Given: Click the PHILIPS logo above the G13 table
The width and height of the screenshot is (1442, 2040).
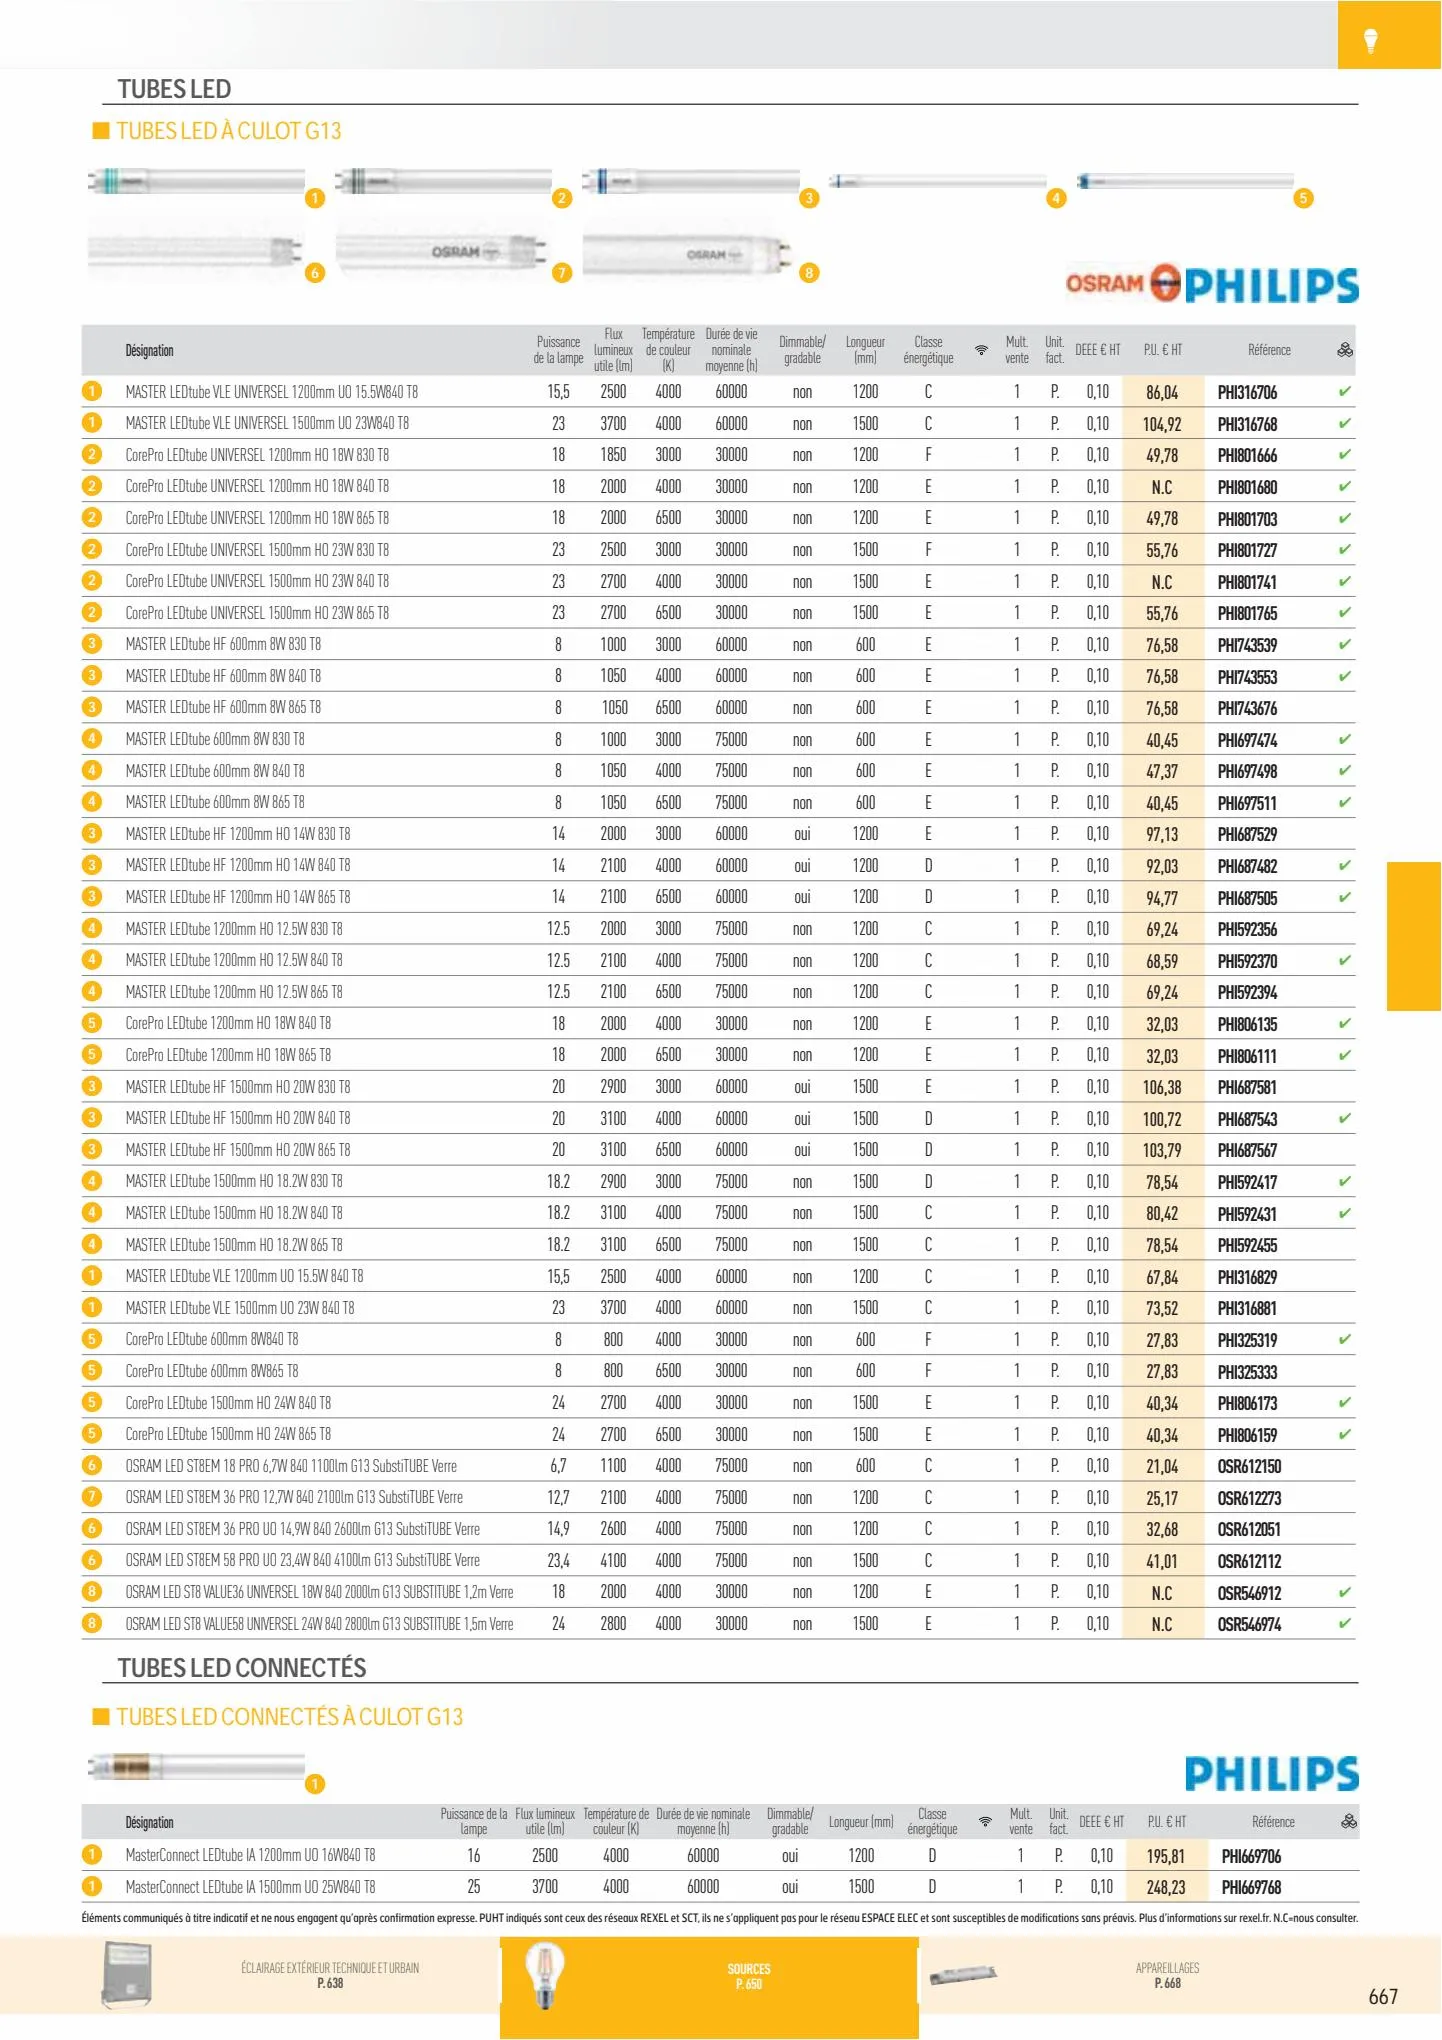Looking at the screenshot, I should (x=1272, y=285).
